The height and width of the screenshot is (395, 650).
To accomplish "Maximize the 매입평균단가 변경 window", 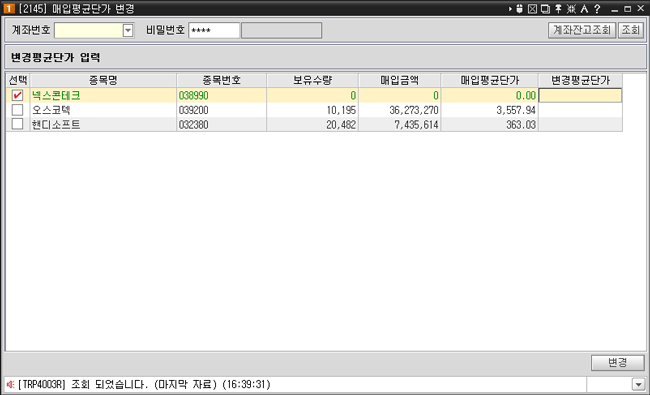I will (x=628, y=9).
